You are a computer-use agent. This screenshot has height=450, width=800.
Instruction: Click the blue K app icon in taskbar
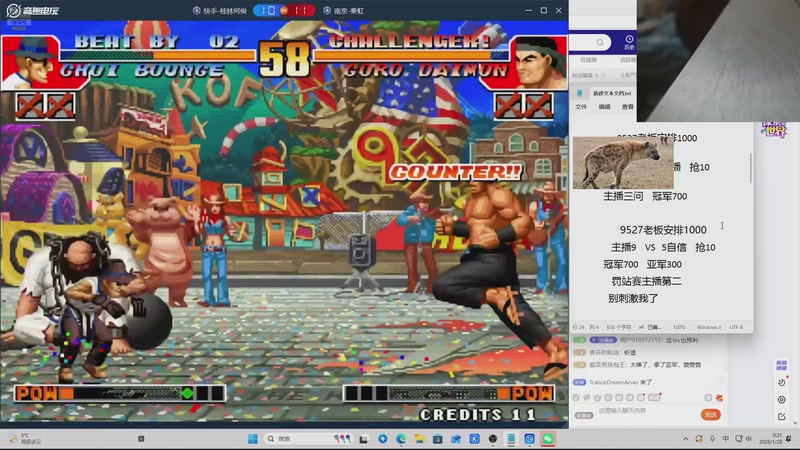pyautogui.click(x=474, y=439)
